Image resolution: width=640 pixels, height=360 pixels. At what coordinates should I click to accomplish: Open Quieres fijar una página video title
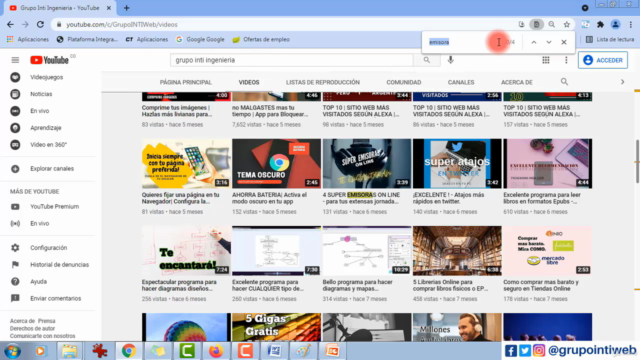180,198
